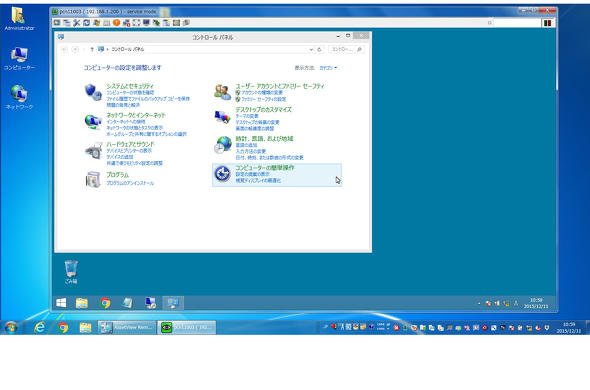
Task: Open プログラム category heading
Action: click(x=117, y=175)
